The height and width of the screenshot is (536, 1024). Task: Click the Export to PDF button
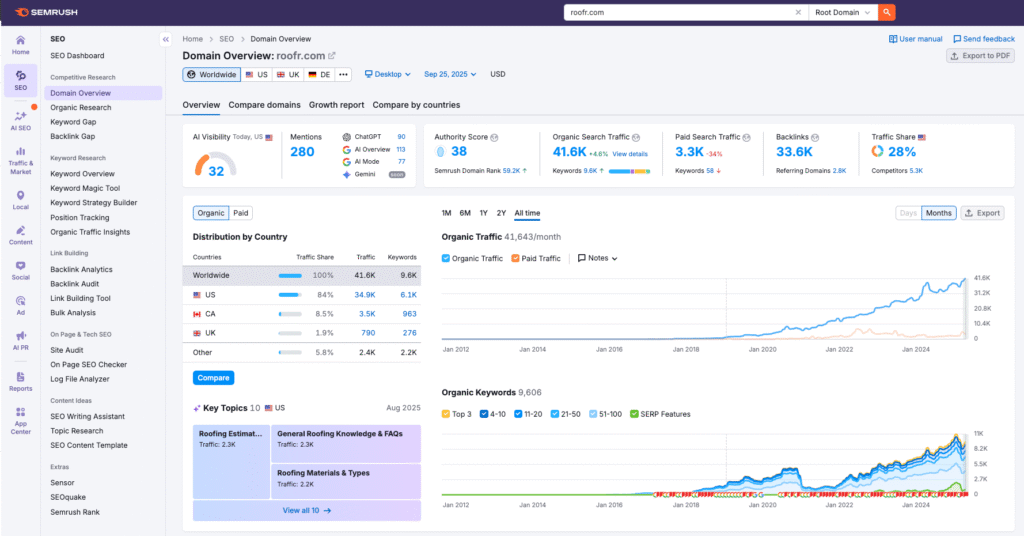[980, 56]
